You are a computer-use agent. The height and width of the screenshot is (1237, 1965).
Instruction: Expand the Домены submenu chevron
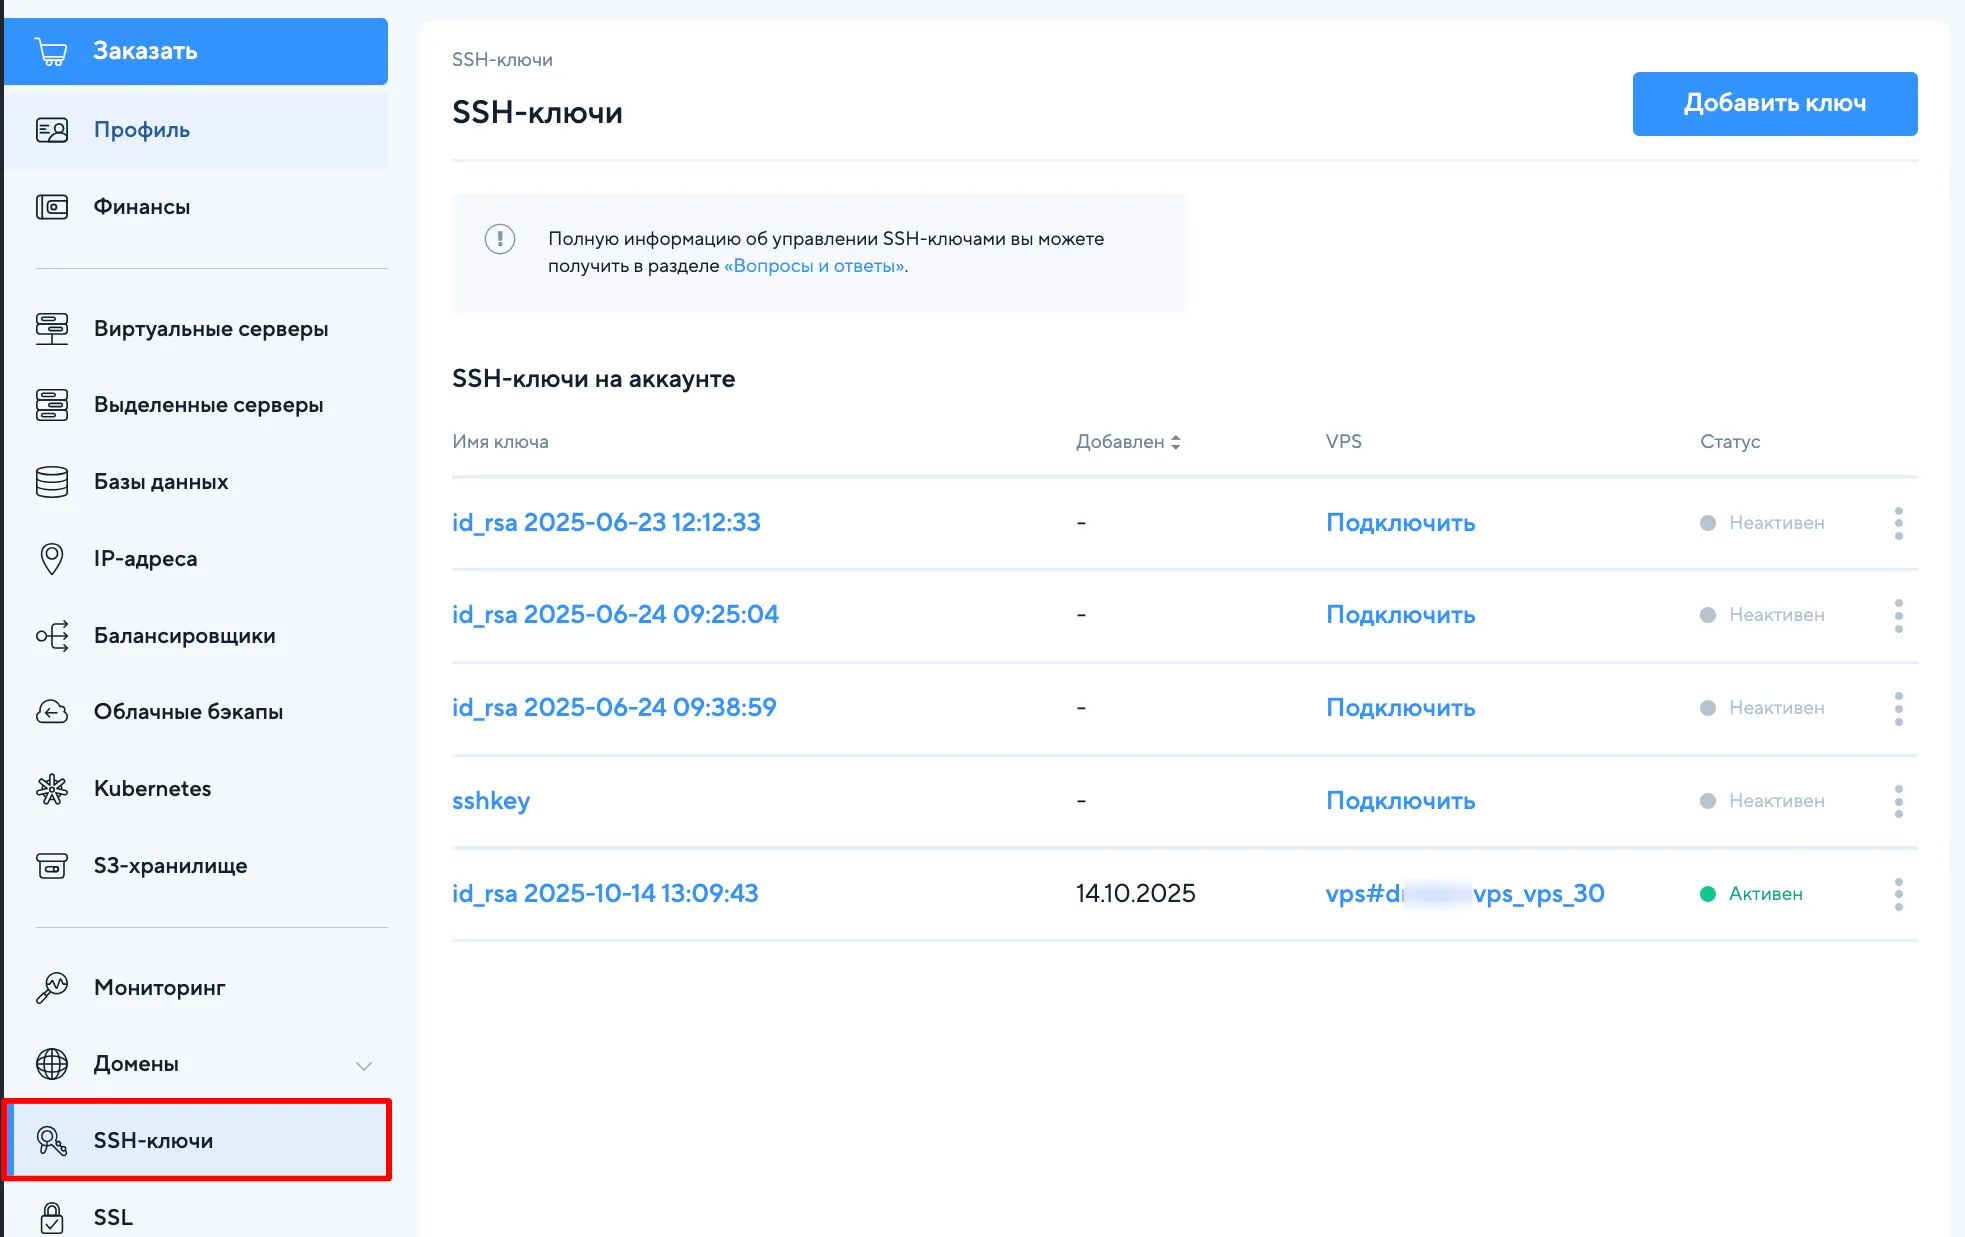(364, 1066)
